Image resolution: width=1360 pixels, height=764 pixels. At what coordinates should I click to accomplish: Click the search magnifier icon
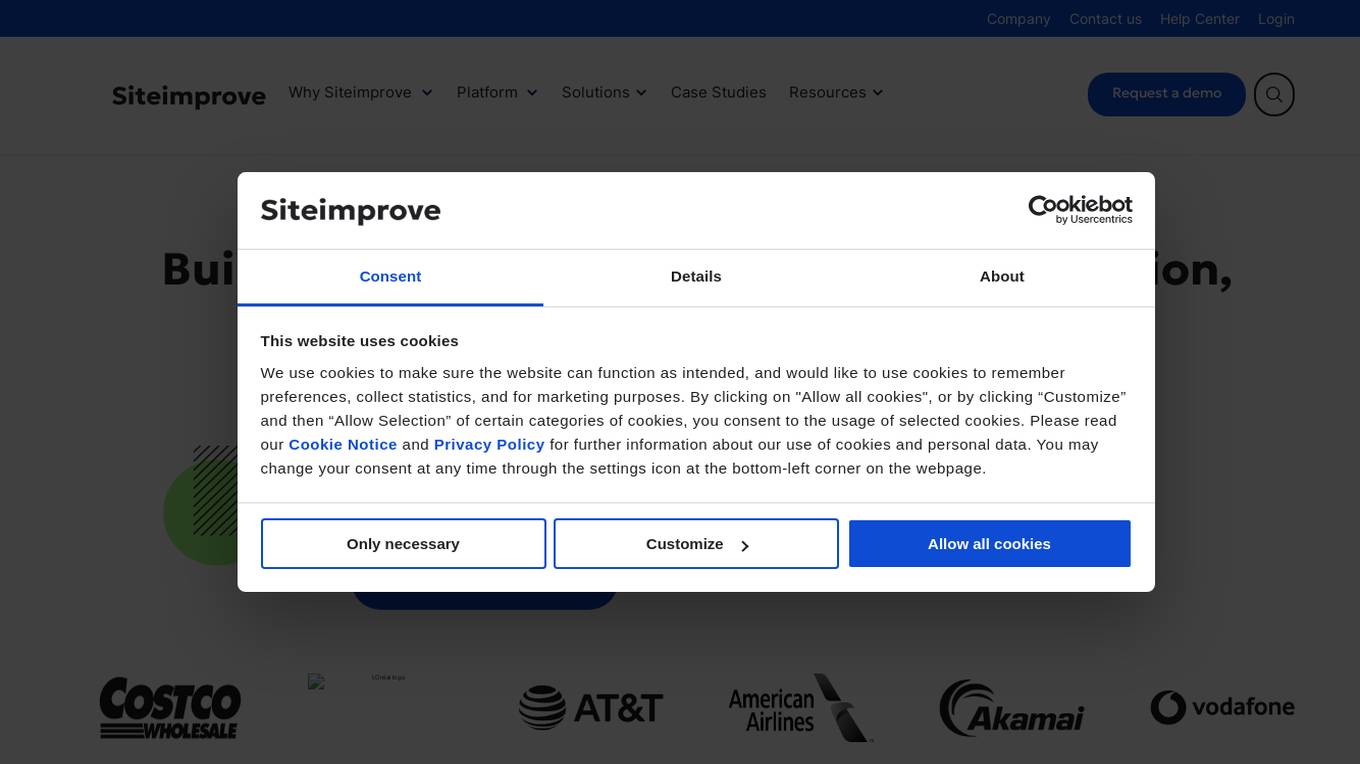[x=1274, y=94]
